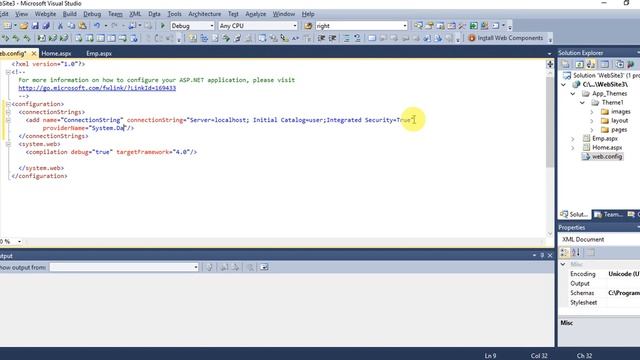
Task: Click the Find in Files icon beside search box
Action: pos(308,26)
